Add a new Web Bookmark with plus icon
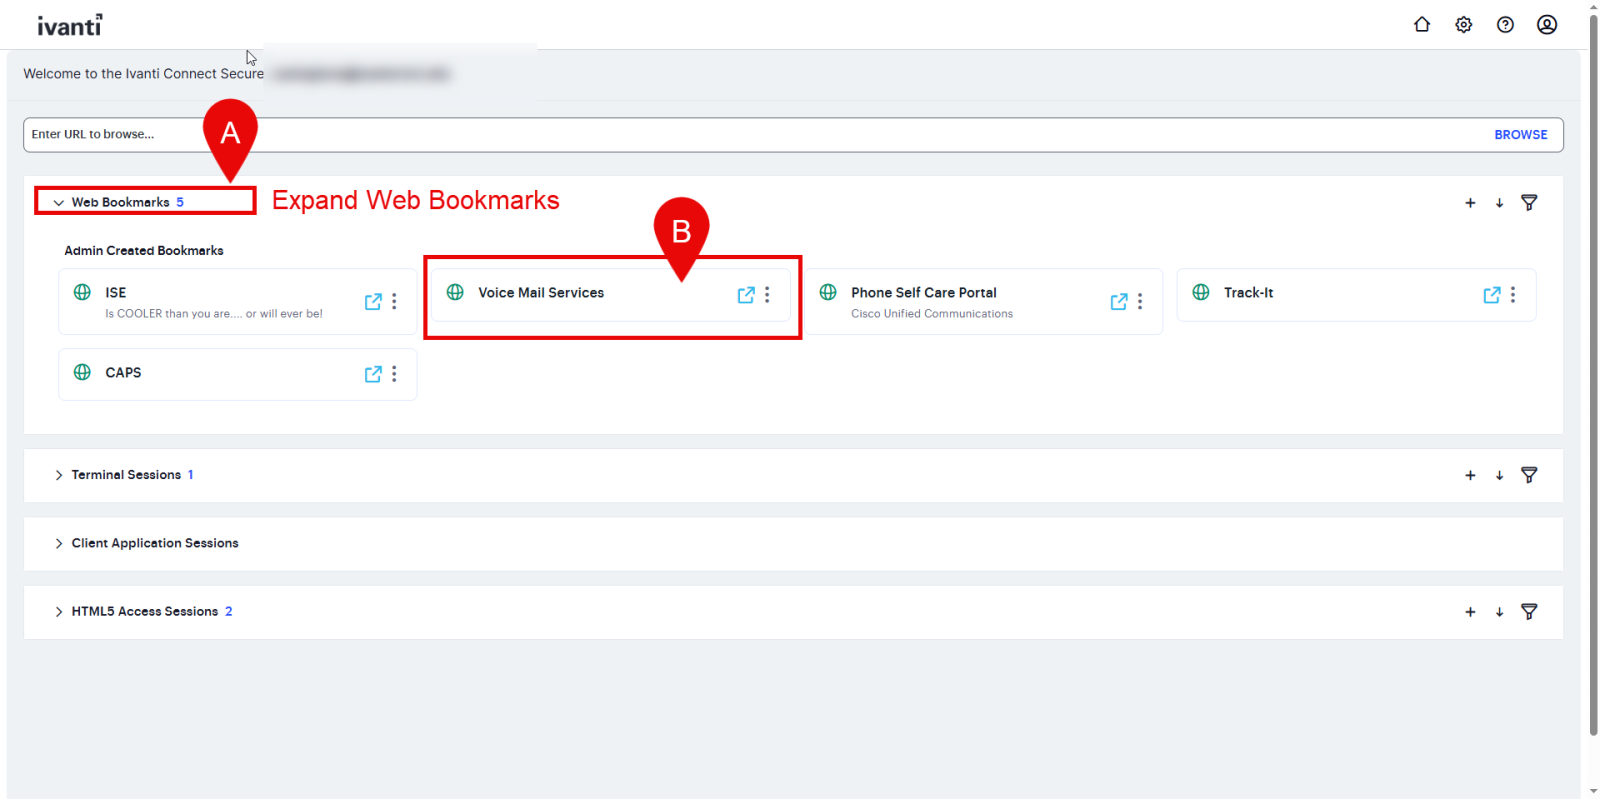The width and height of the screenshot is (1600, 799). click(1470, 203)
